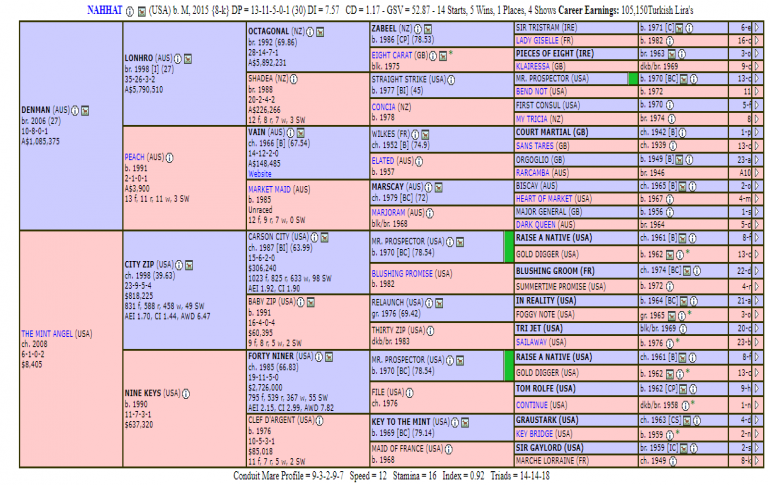Open FORTY NINER's photo icon
Viewport: 770px width, 485px height.
tap(329, 357)
